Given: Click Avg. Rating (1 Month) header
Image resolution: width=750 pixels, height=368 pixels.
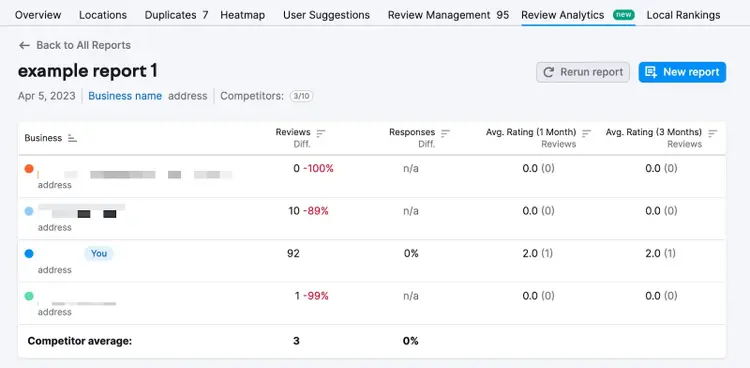Looking at the screenshot, I should coord(531,132).
